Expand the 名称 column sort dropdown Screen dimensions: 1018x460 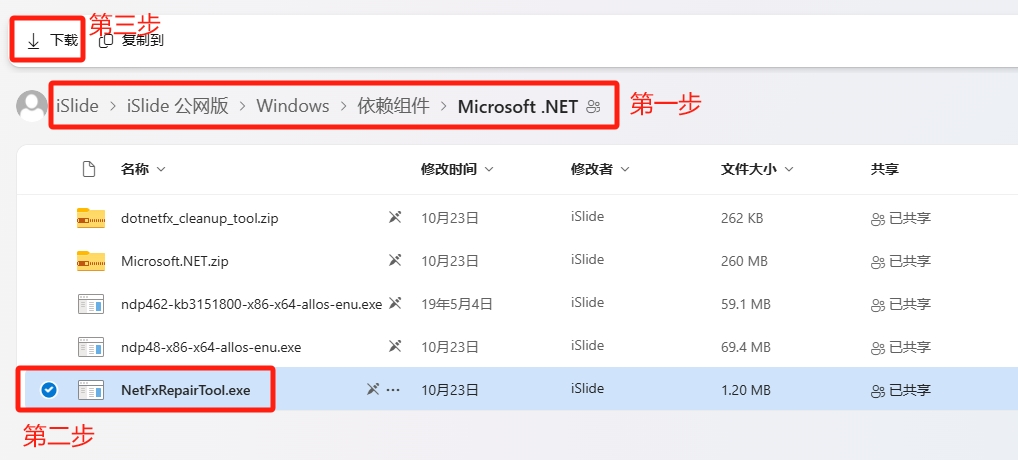161,170
